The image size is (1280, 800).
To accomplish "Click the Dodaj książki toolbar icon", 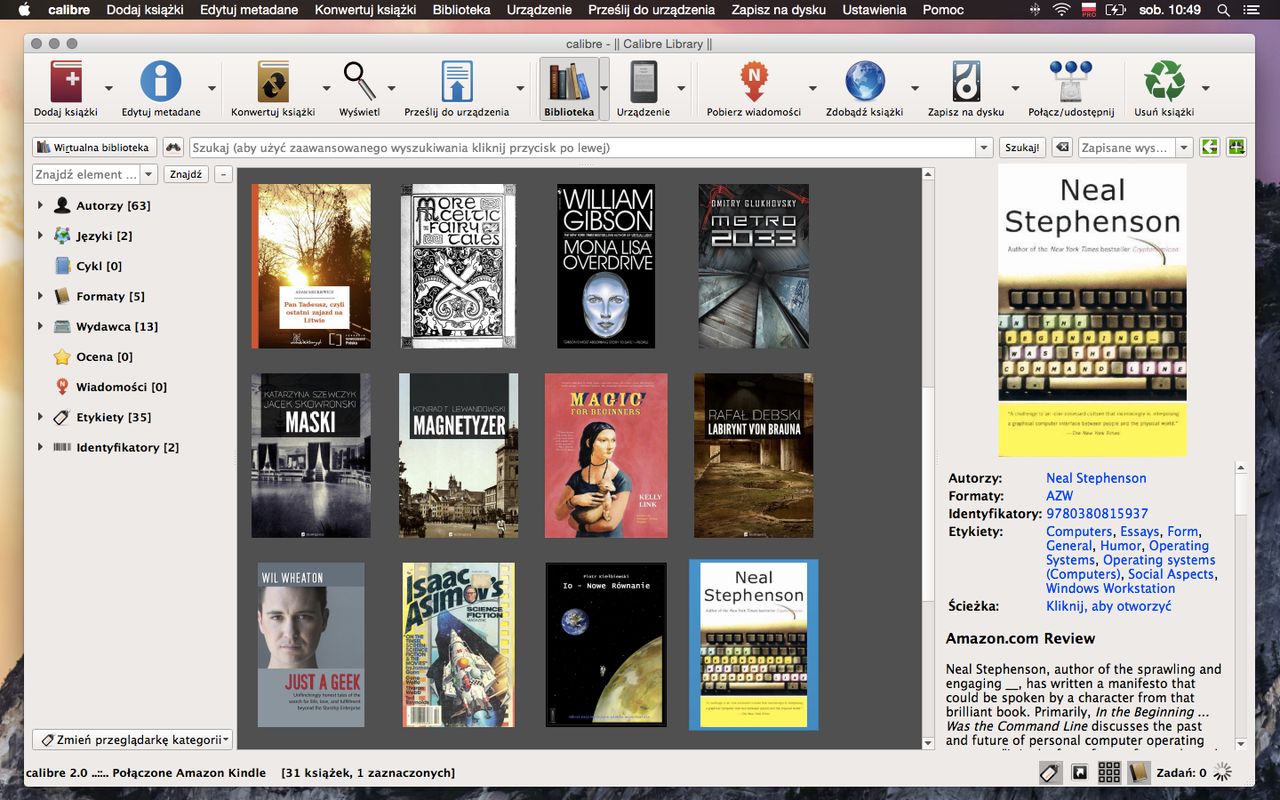I will pyautogui.click(x=66, y=82).
